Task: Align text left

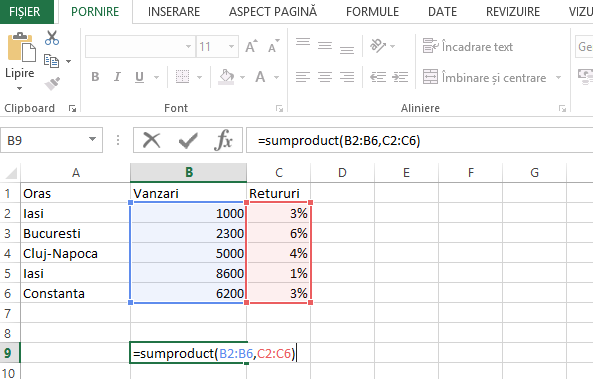Action: point(303,77)
